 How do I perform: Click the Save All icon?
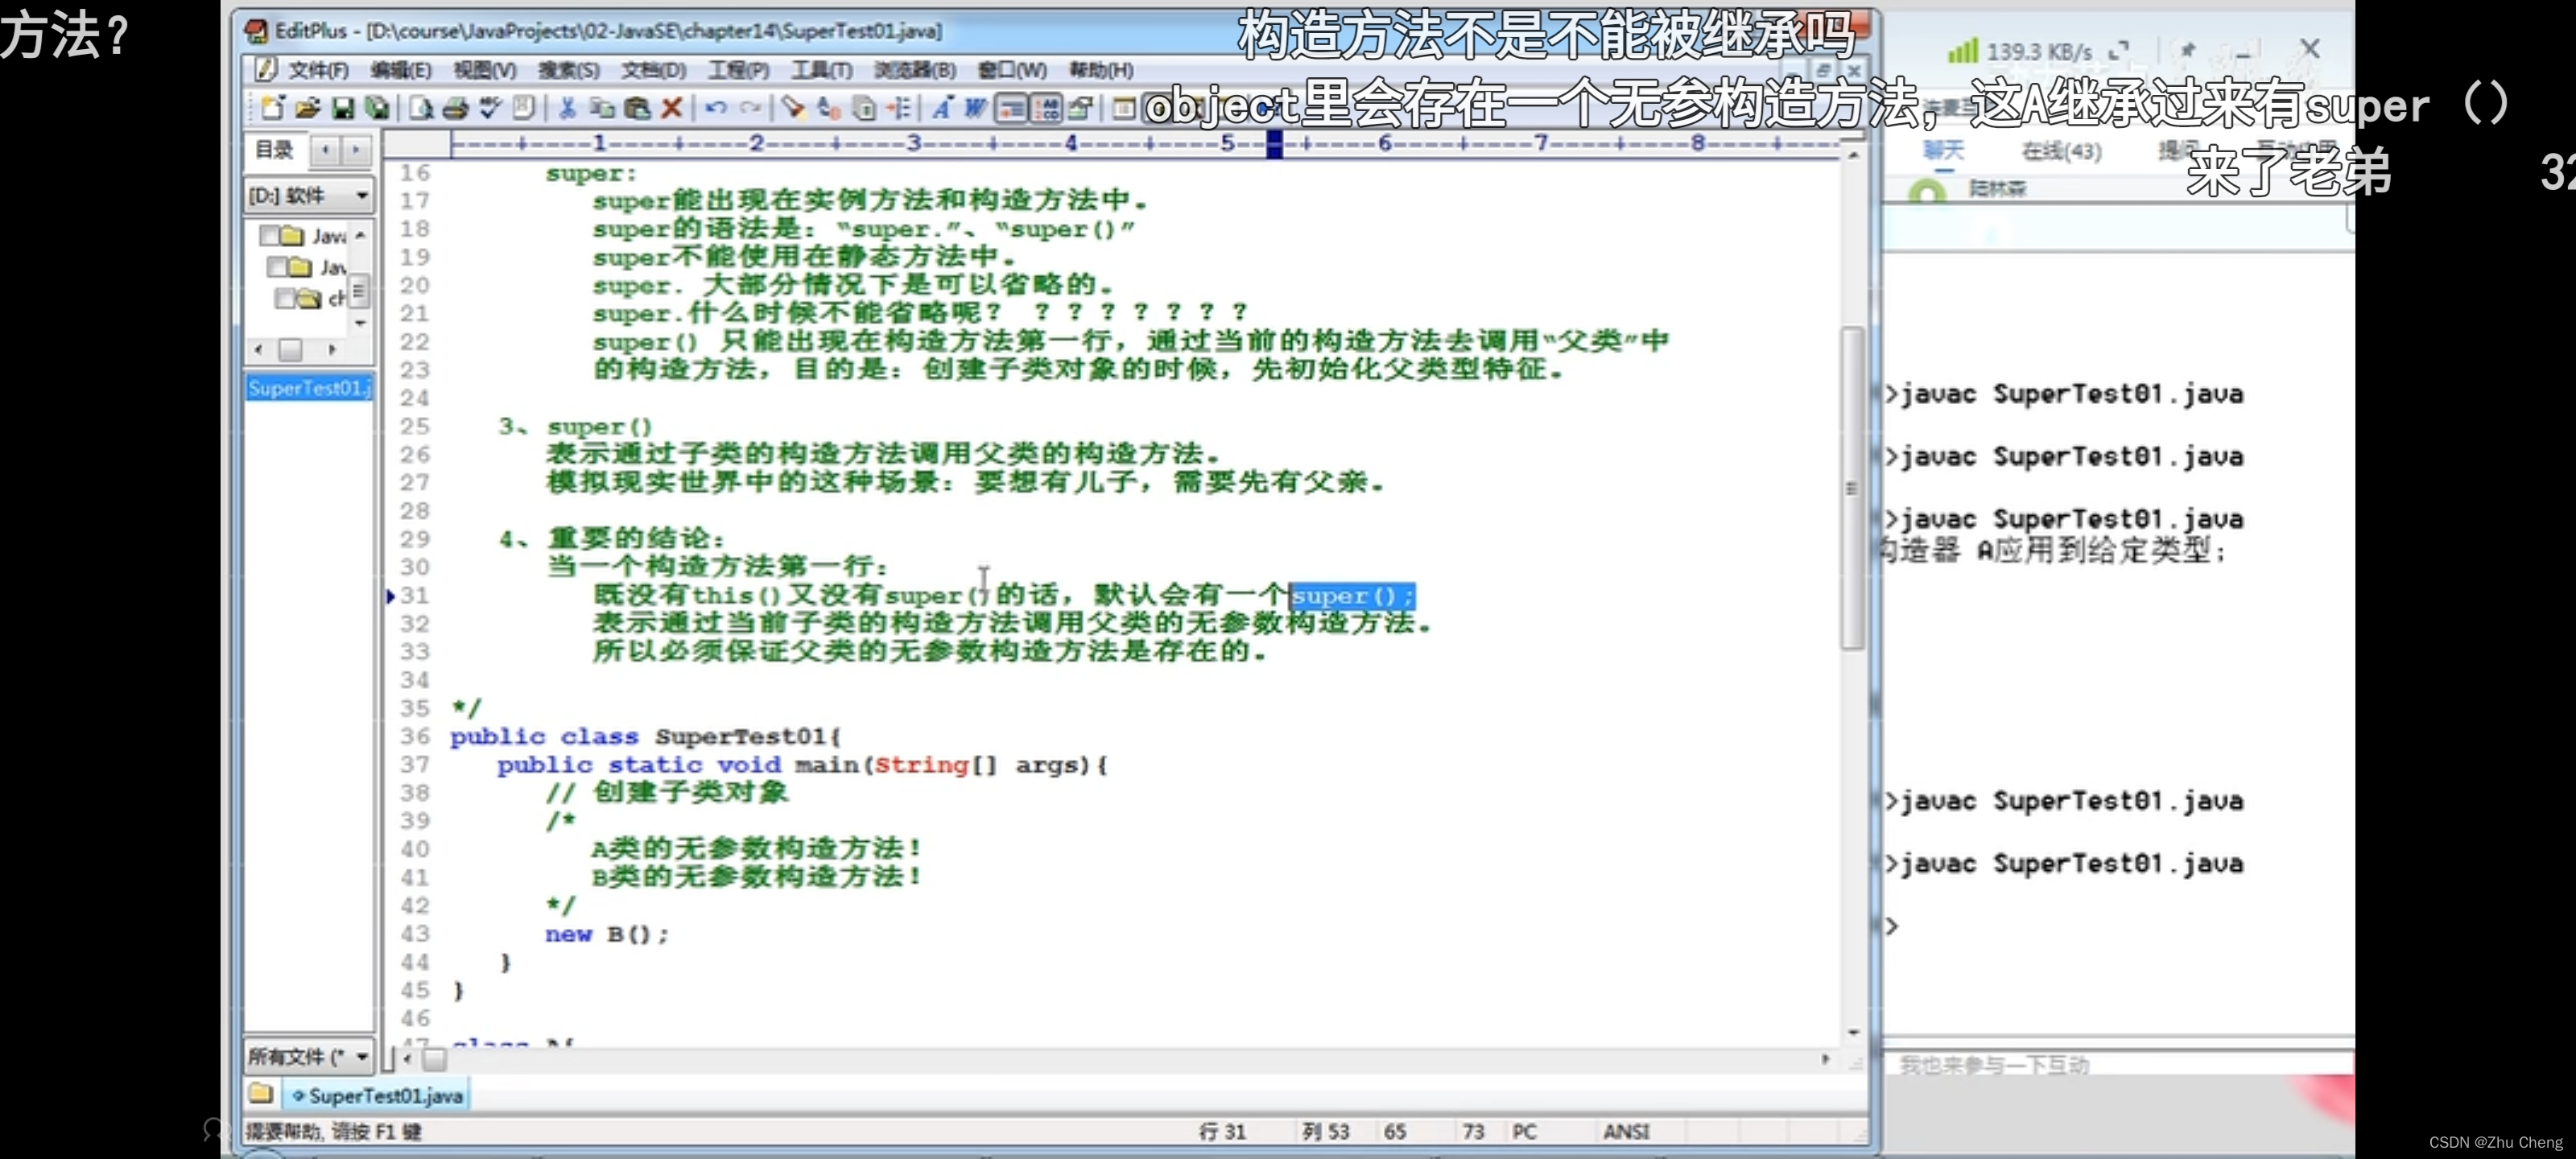click(x=377, y=107)
